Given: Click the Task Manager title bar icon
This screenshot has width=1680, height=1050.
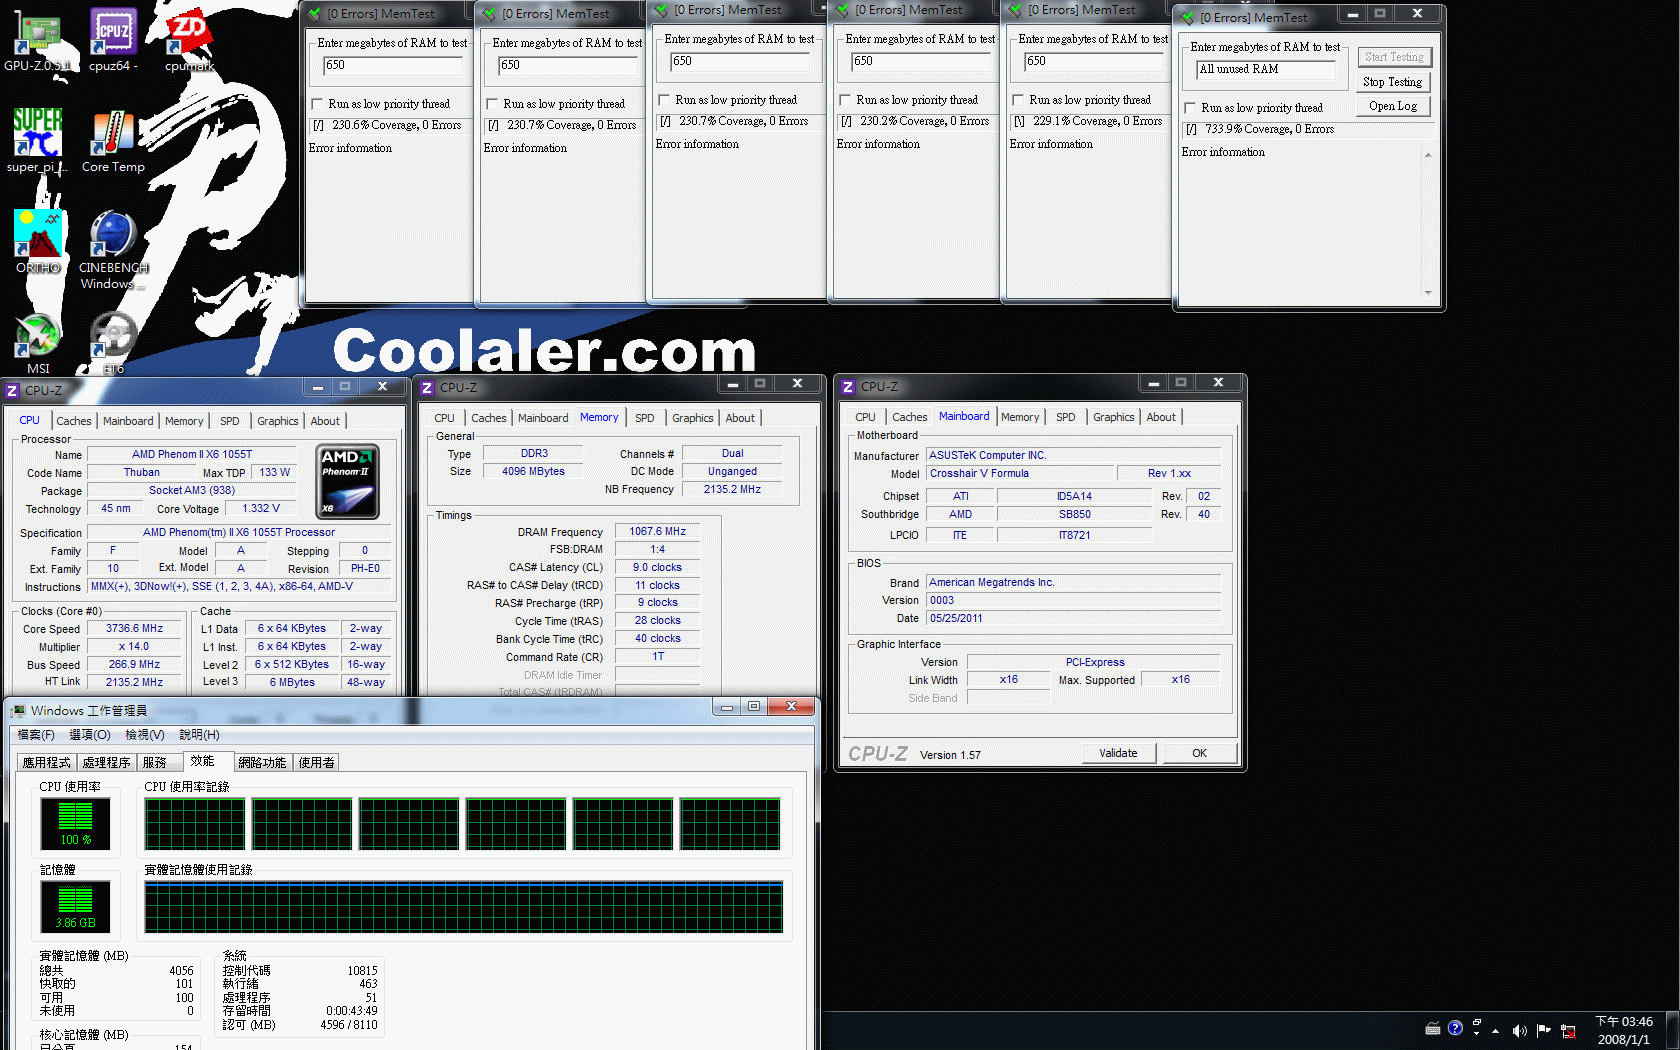Looking at the screenshot, I should [18, 710].
